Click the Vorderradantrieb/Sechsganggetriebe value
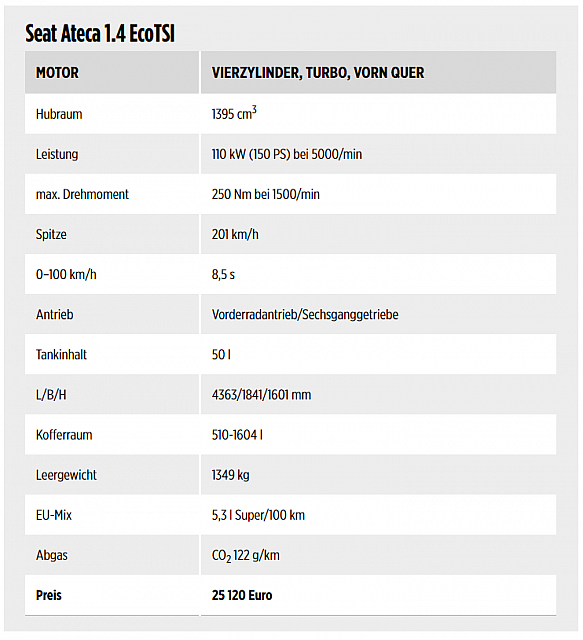The width and height of the screenshot is (583, 640). (x=305, y=315)
